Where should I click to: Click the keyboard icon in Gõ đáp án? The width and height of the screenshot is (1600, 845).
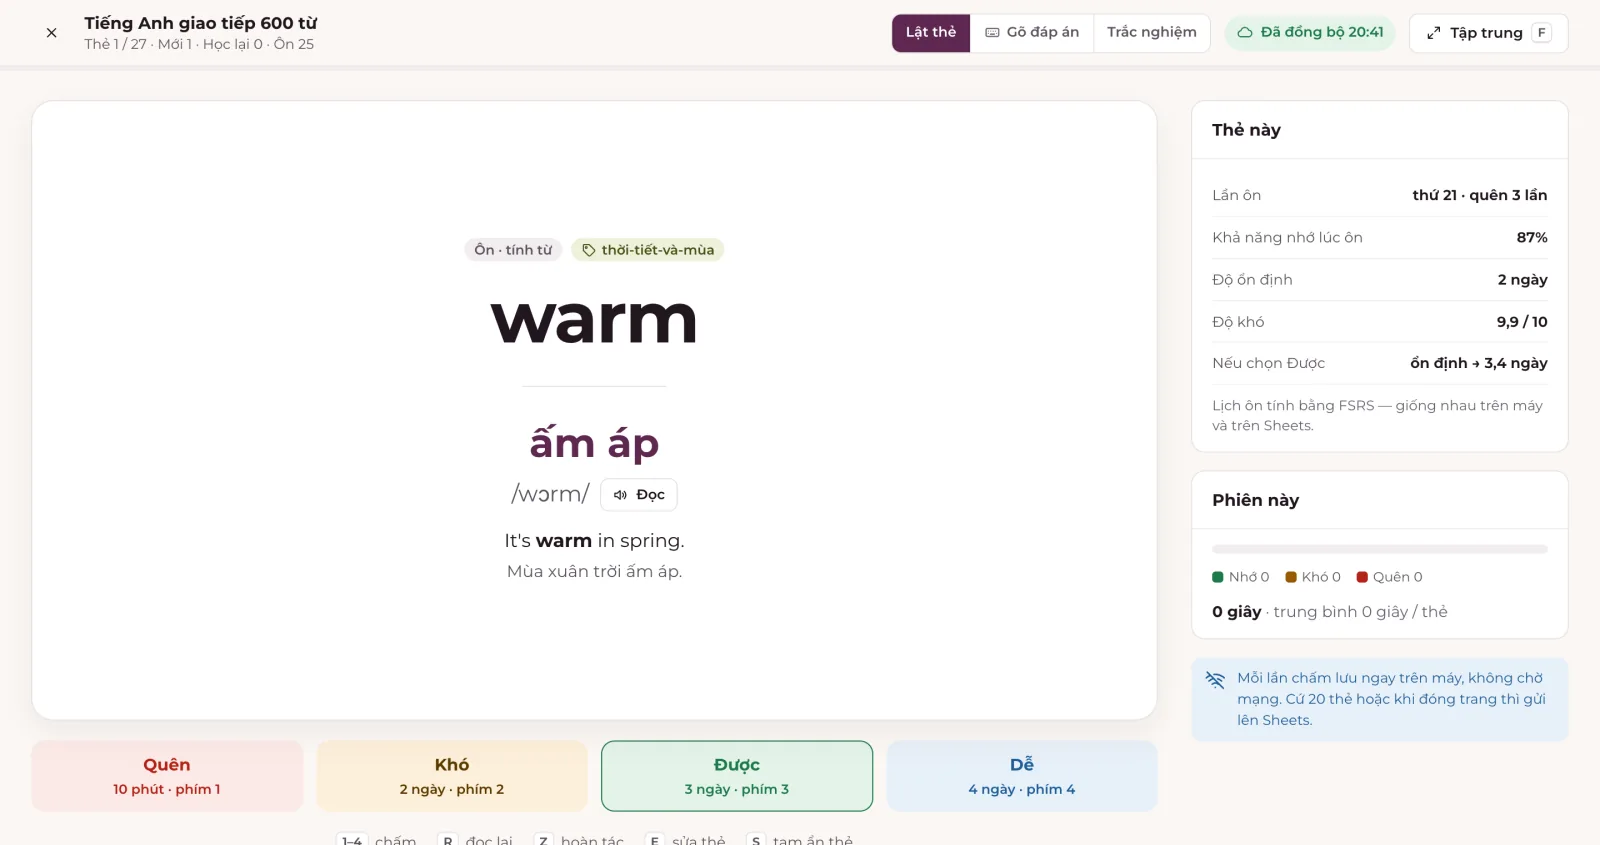coord(992,33)
